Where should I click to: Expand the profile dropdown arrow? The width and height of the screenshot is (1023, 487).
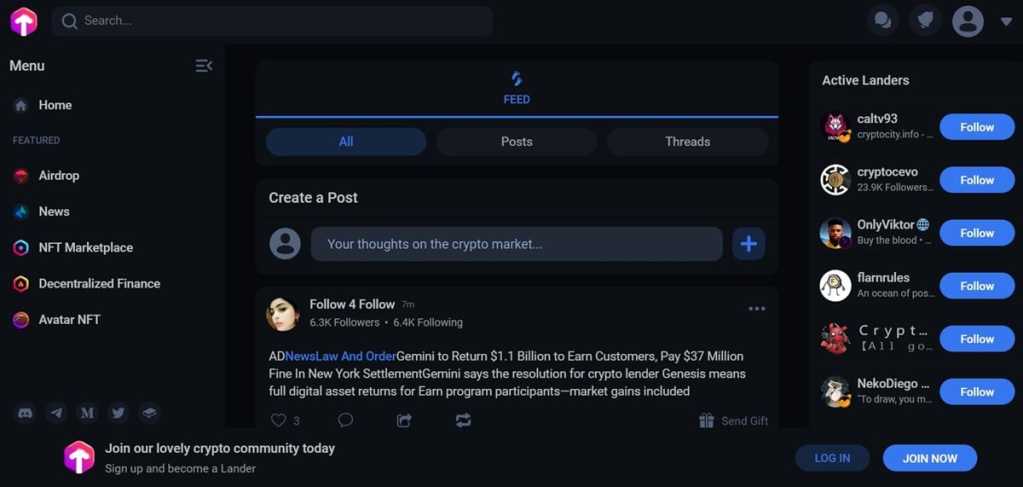(x=1006, y=21)
